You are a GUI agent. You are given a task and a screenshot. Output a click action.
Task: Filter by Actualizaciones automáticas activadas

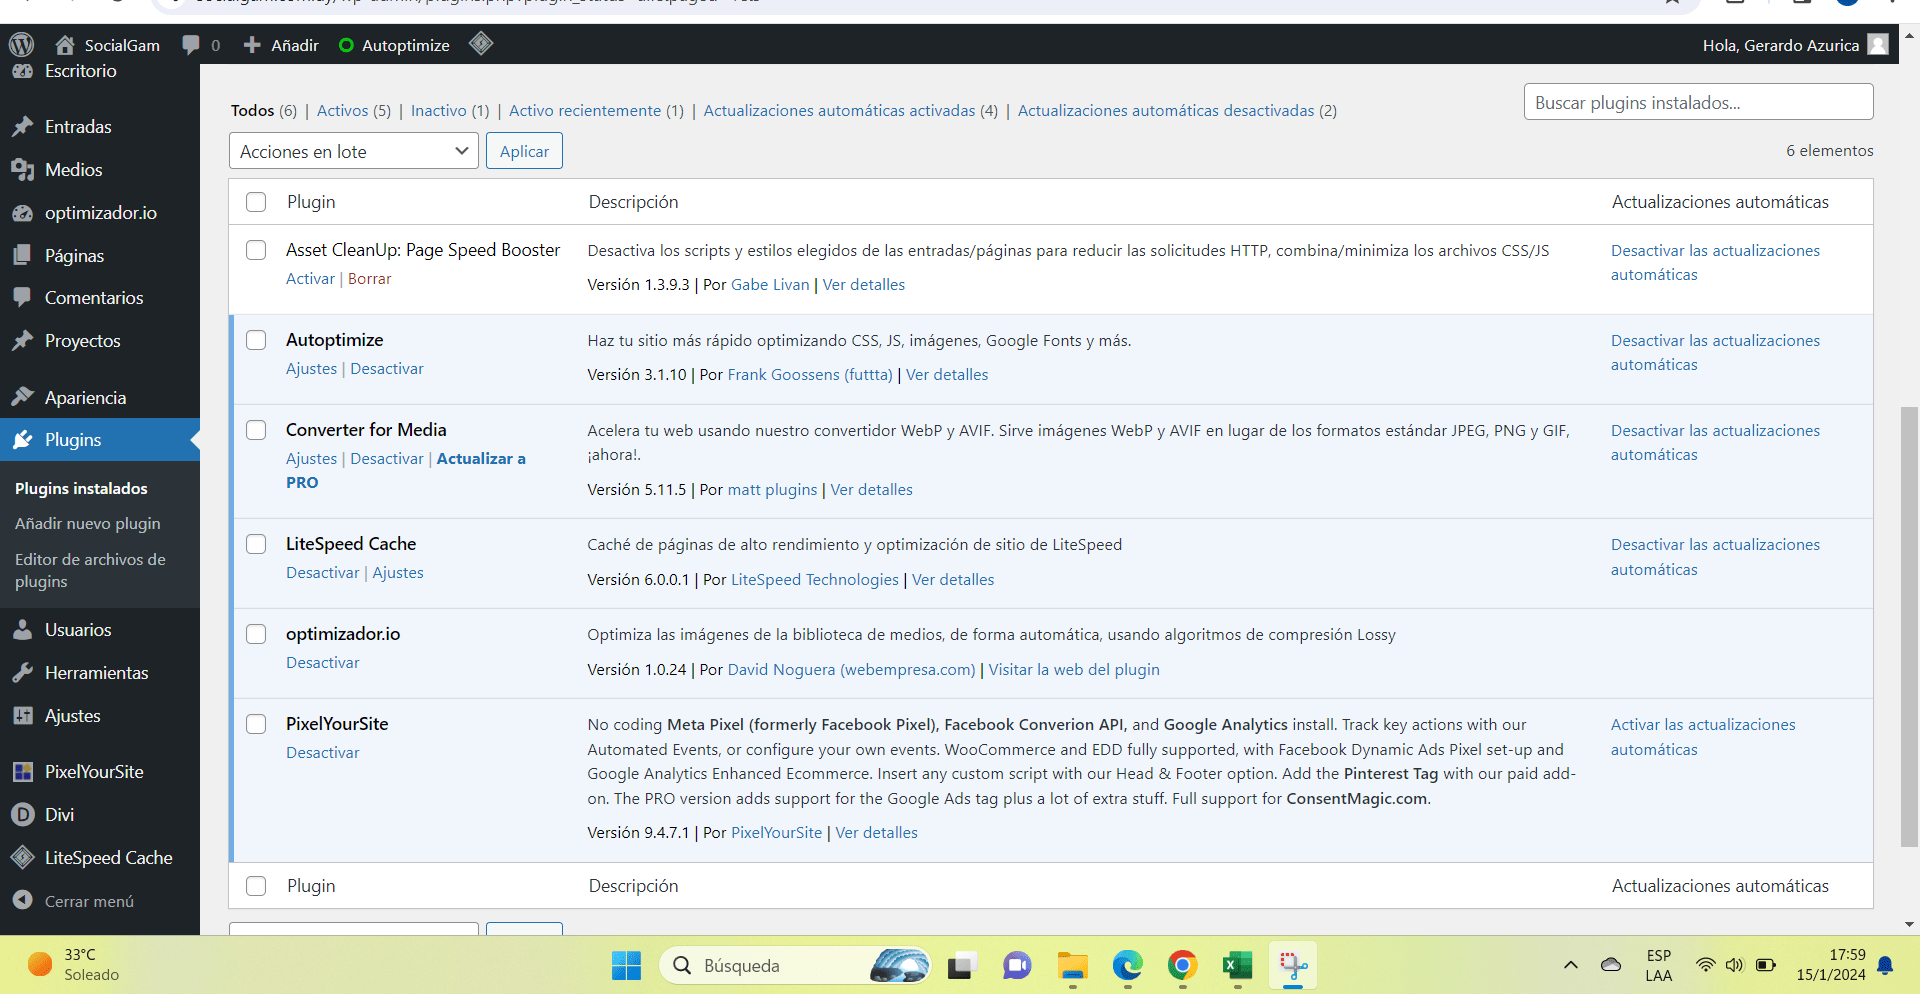(x=850, y=110)
